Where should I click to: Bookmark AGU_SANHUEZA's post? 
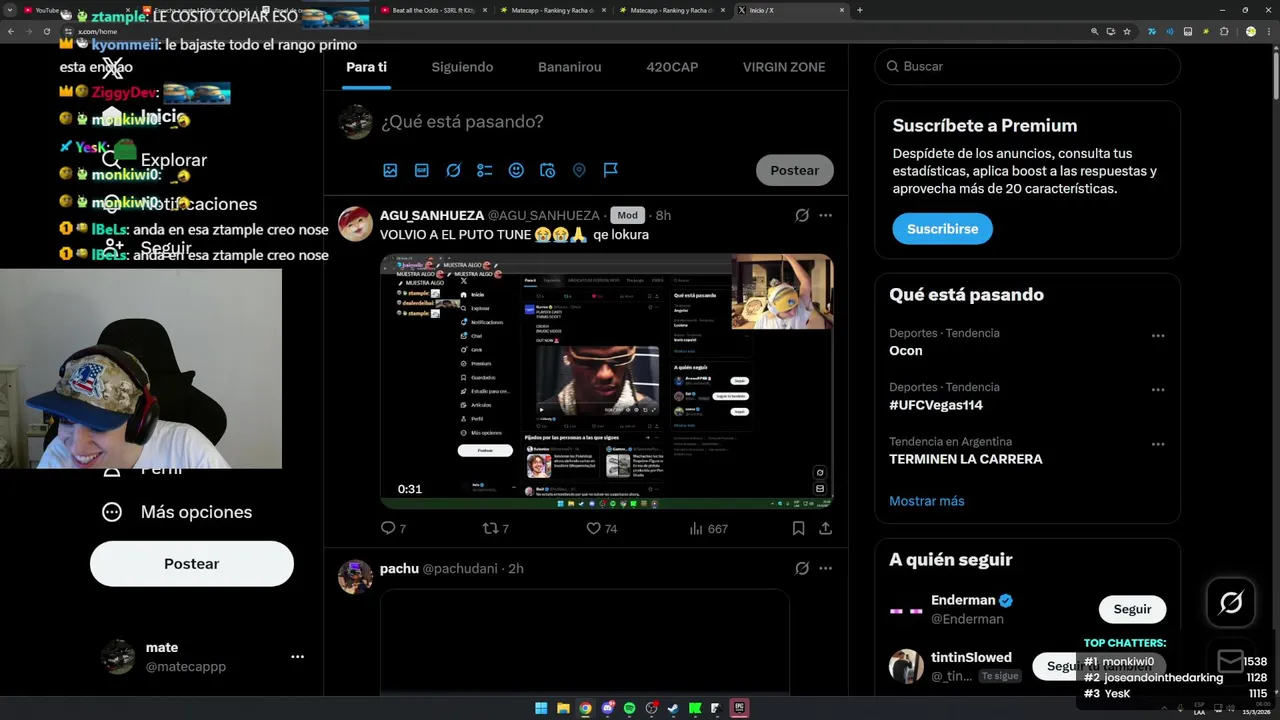point(799,528)
